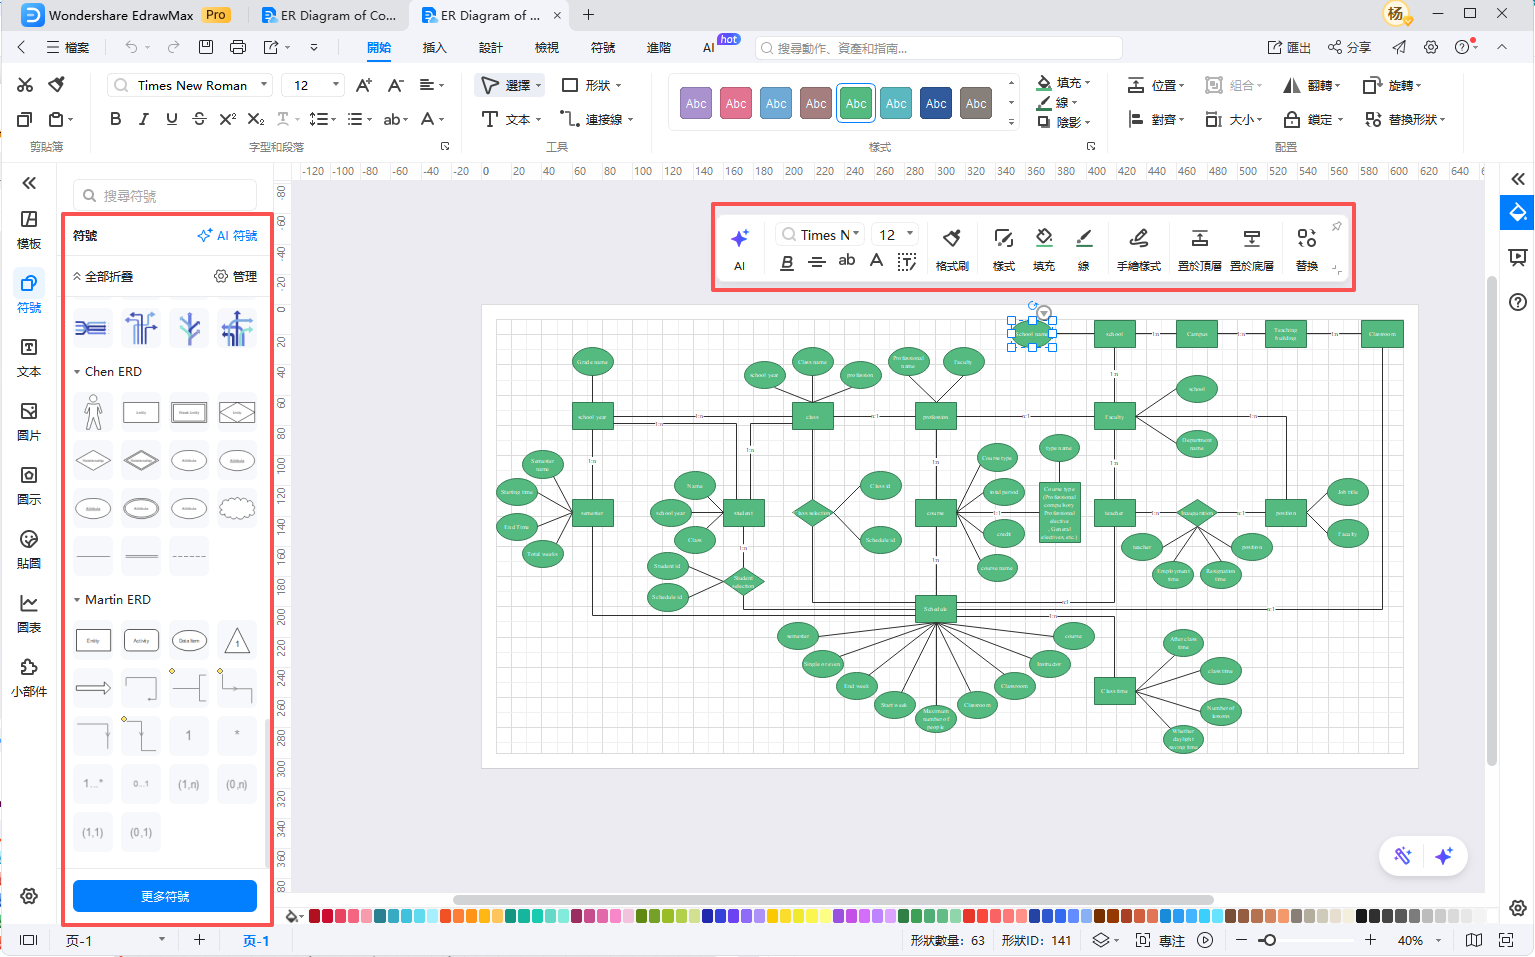Collapse the Chen ERD symbol section
The height and width of the screenshot is (957, 1535).
[77, 372]
